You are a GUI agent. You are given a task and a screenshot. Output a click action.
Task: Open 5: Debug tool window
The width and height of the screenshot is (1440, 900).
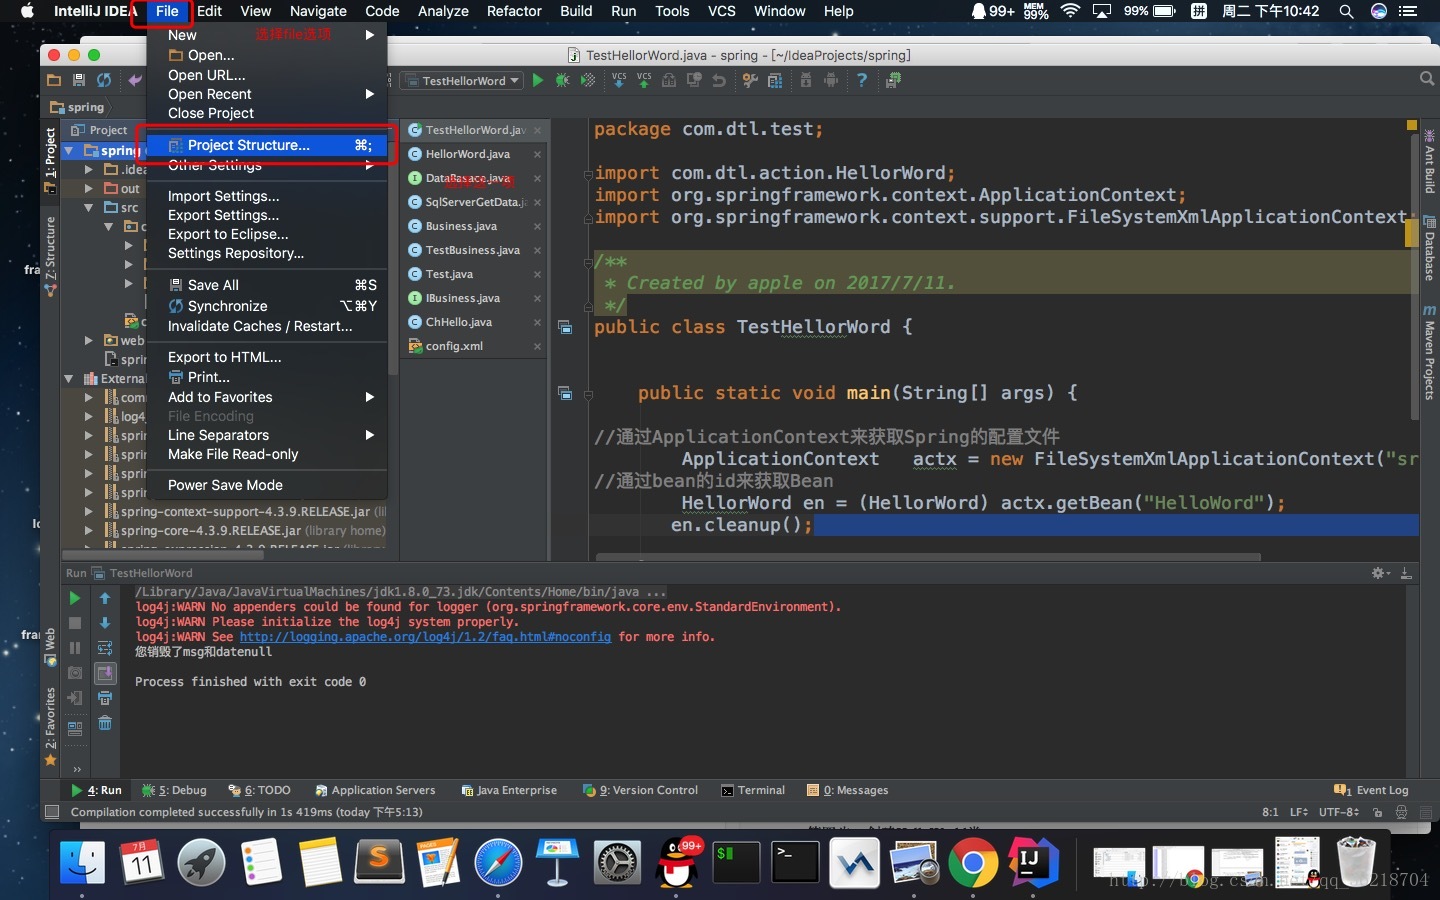tap(174, 790)
